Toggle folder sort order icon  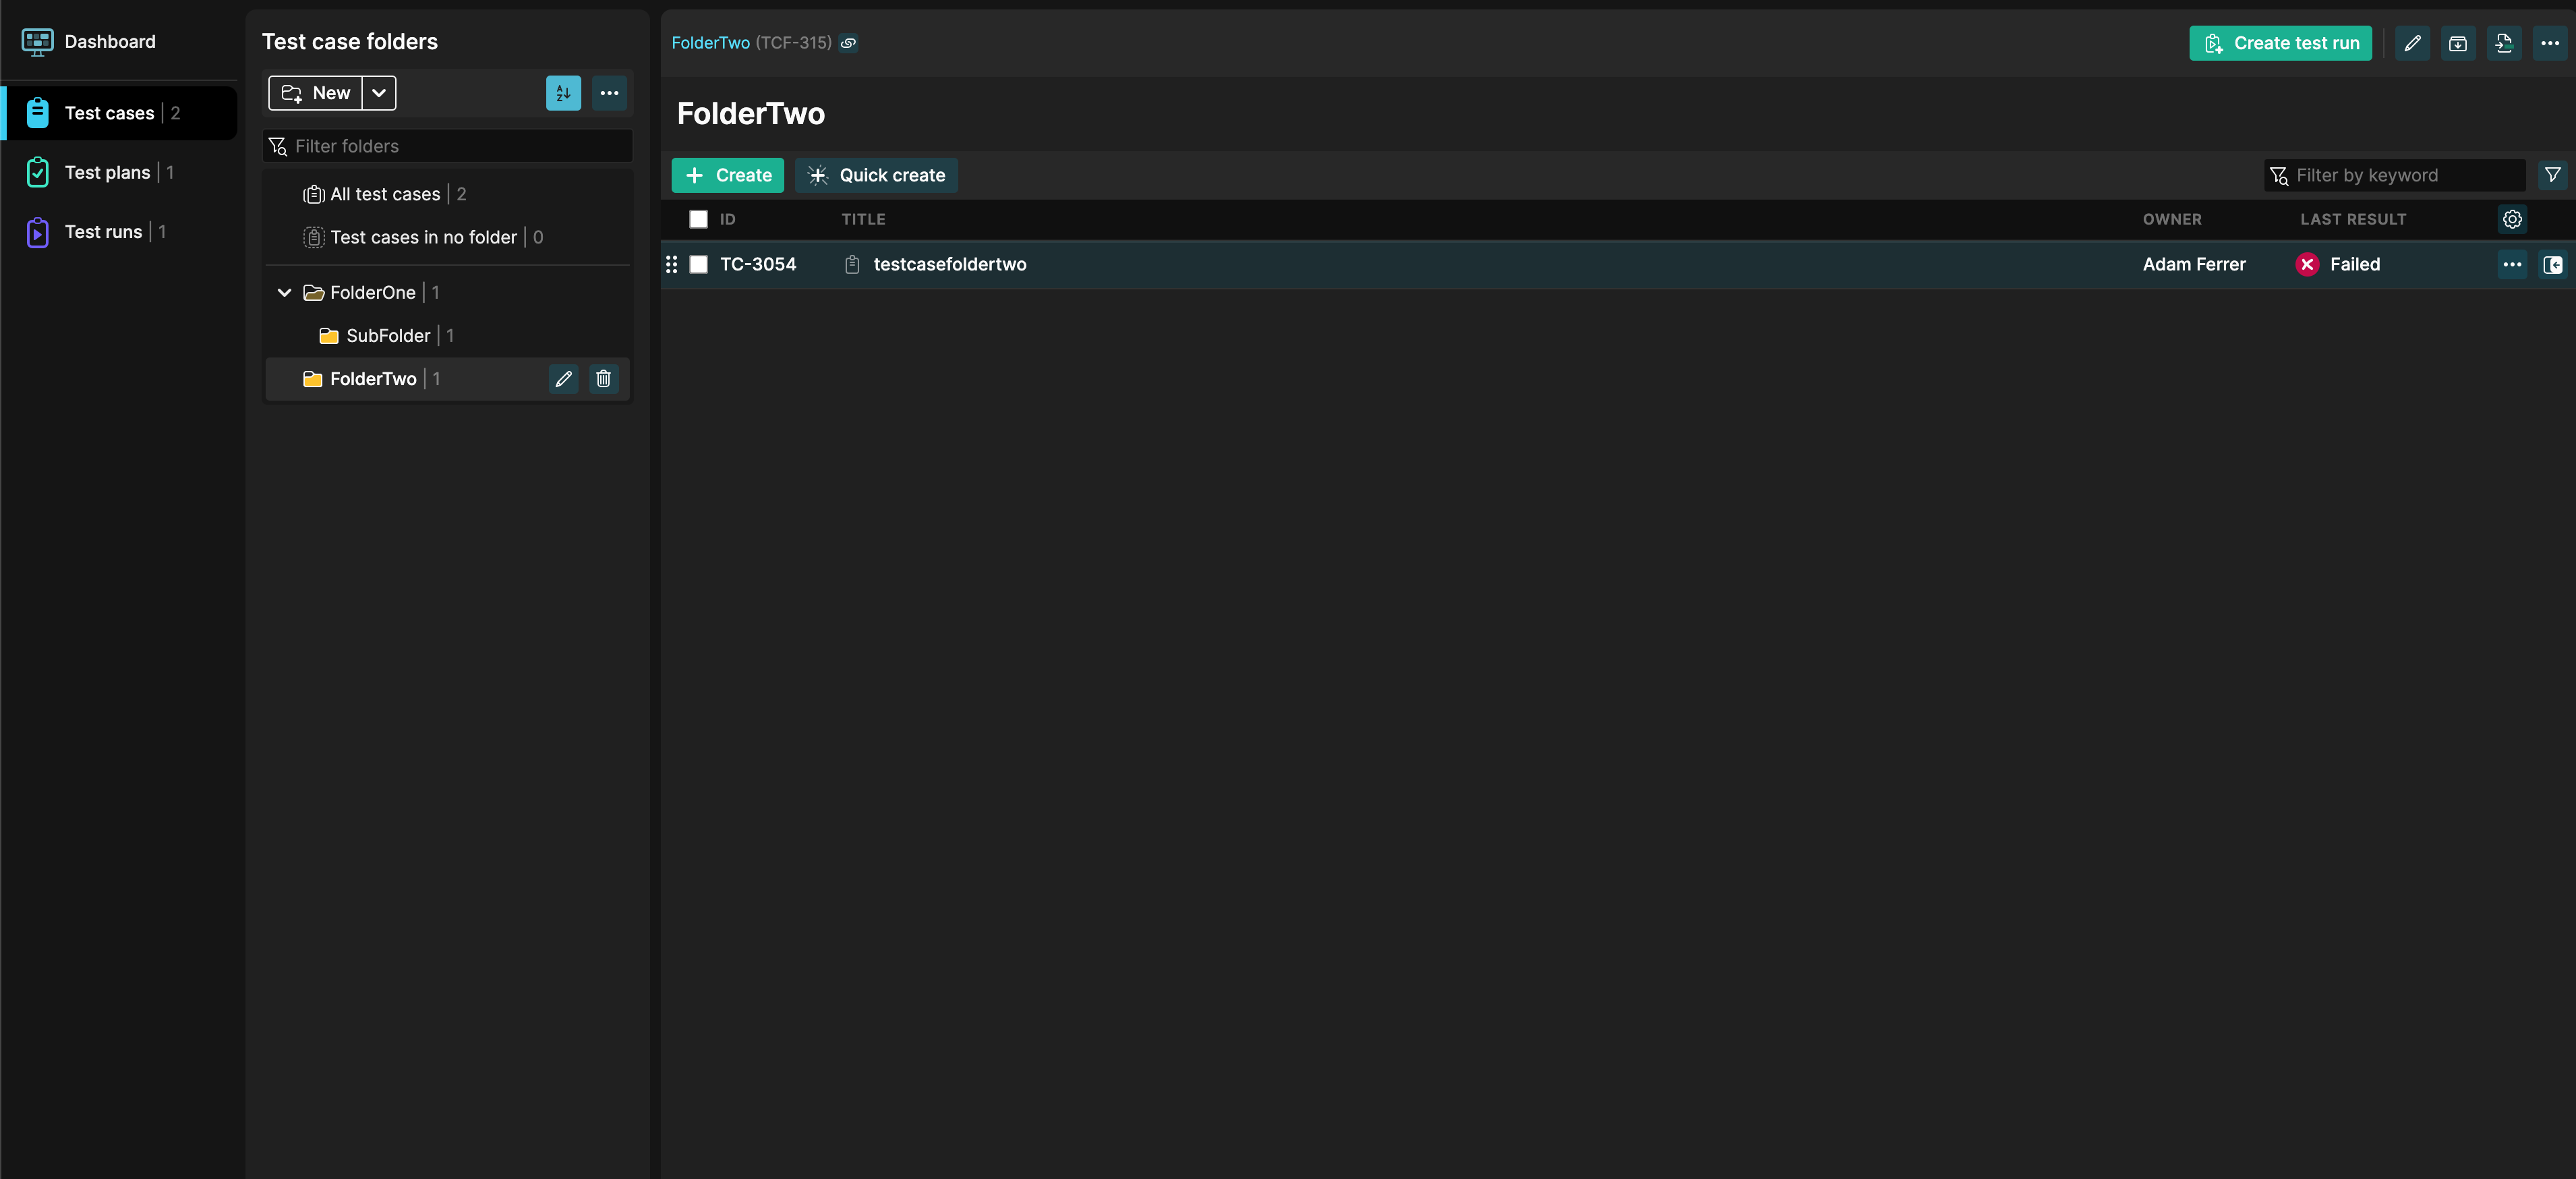tap(563, 93)
